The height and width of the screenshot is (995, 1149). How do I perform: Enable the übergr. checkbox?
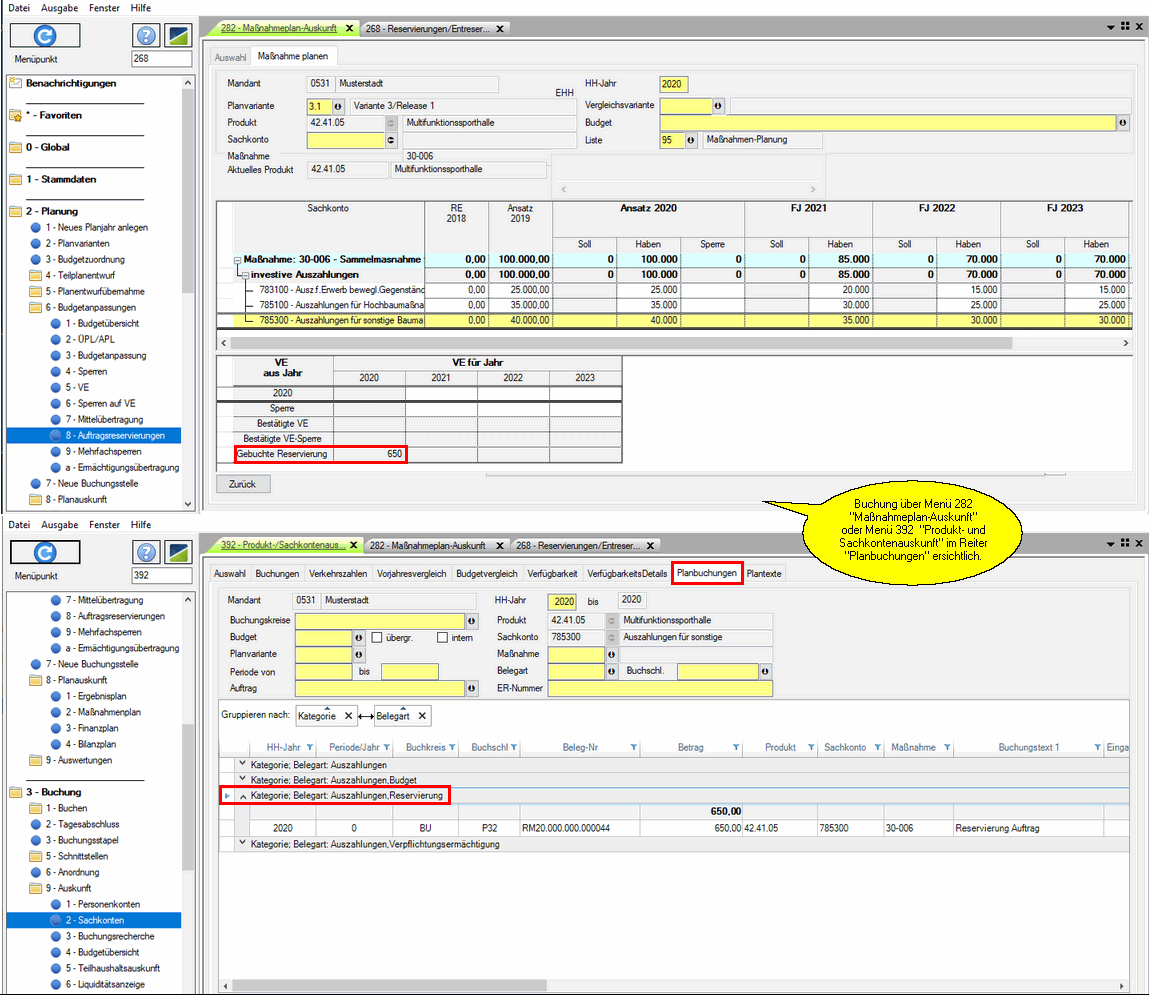(x=377, y=637)
